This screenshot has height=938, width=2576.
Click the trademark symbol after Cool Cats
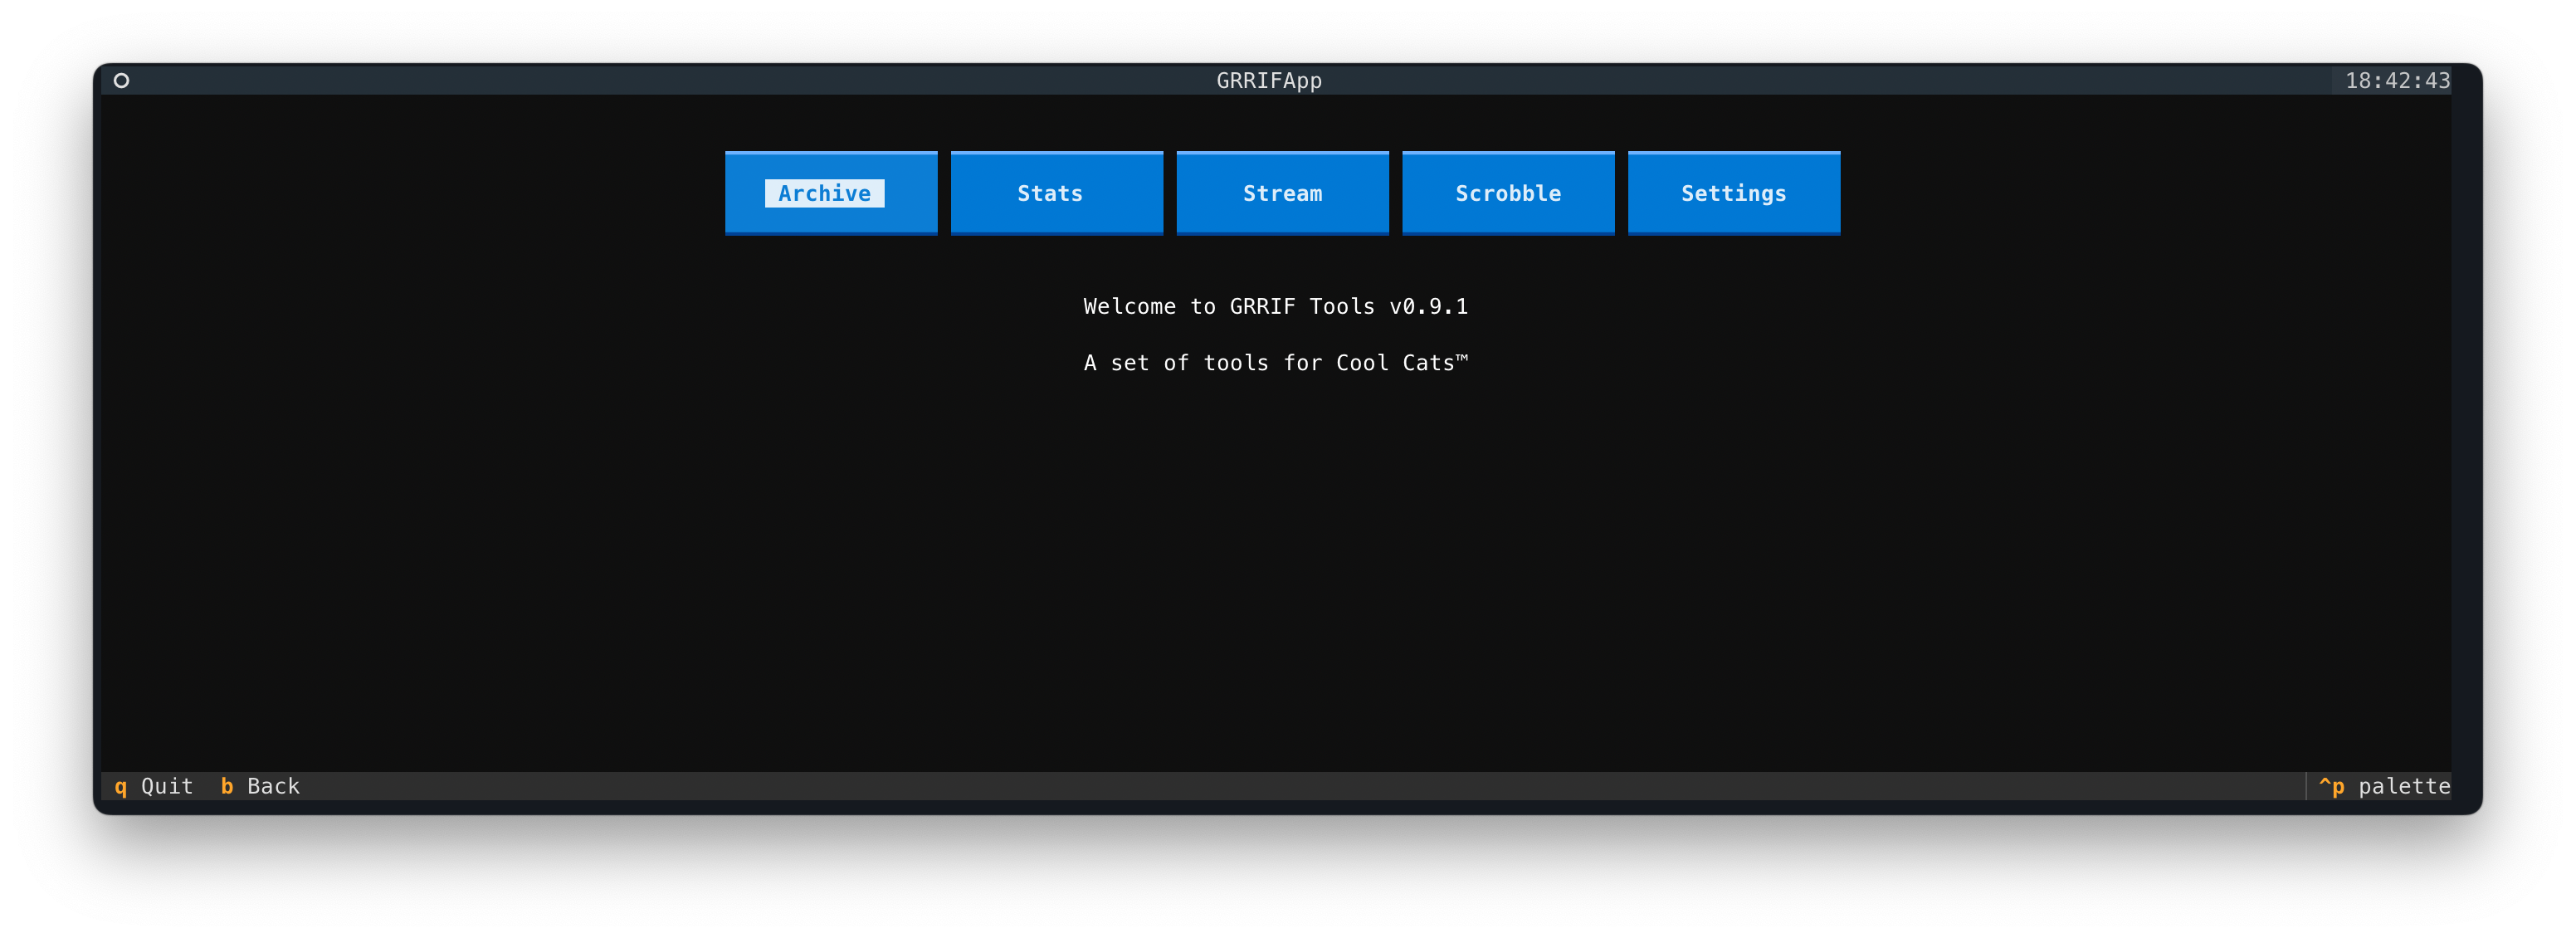coord(1462,357)
